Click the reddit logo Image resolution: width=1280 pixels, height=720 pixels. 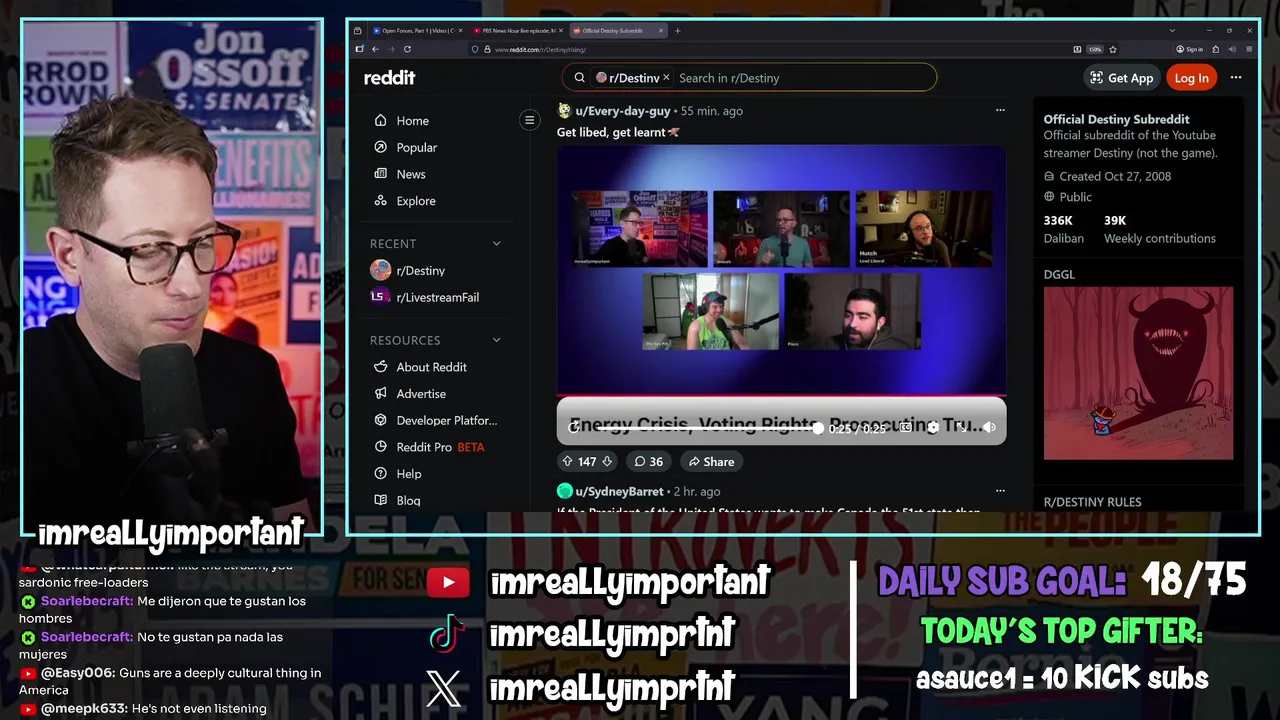389,78
